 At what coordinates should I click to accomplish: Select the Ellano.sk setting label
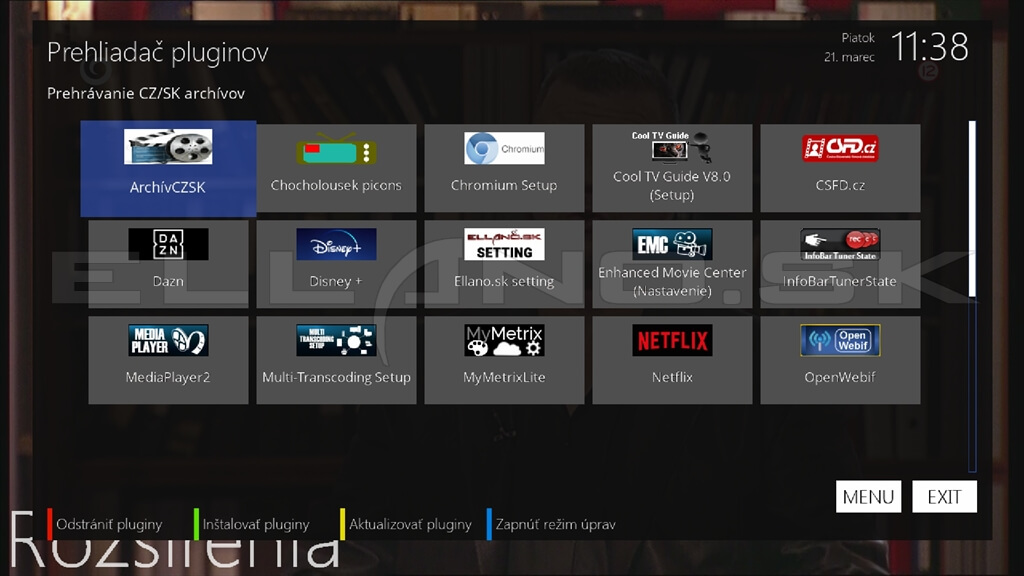click(x=504, y=281)
